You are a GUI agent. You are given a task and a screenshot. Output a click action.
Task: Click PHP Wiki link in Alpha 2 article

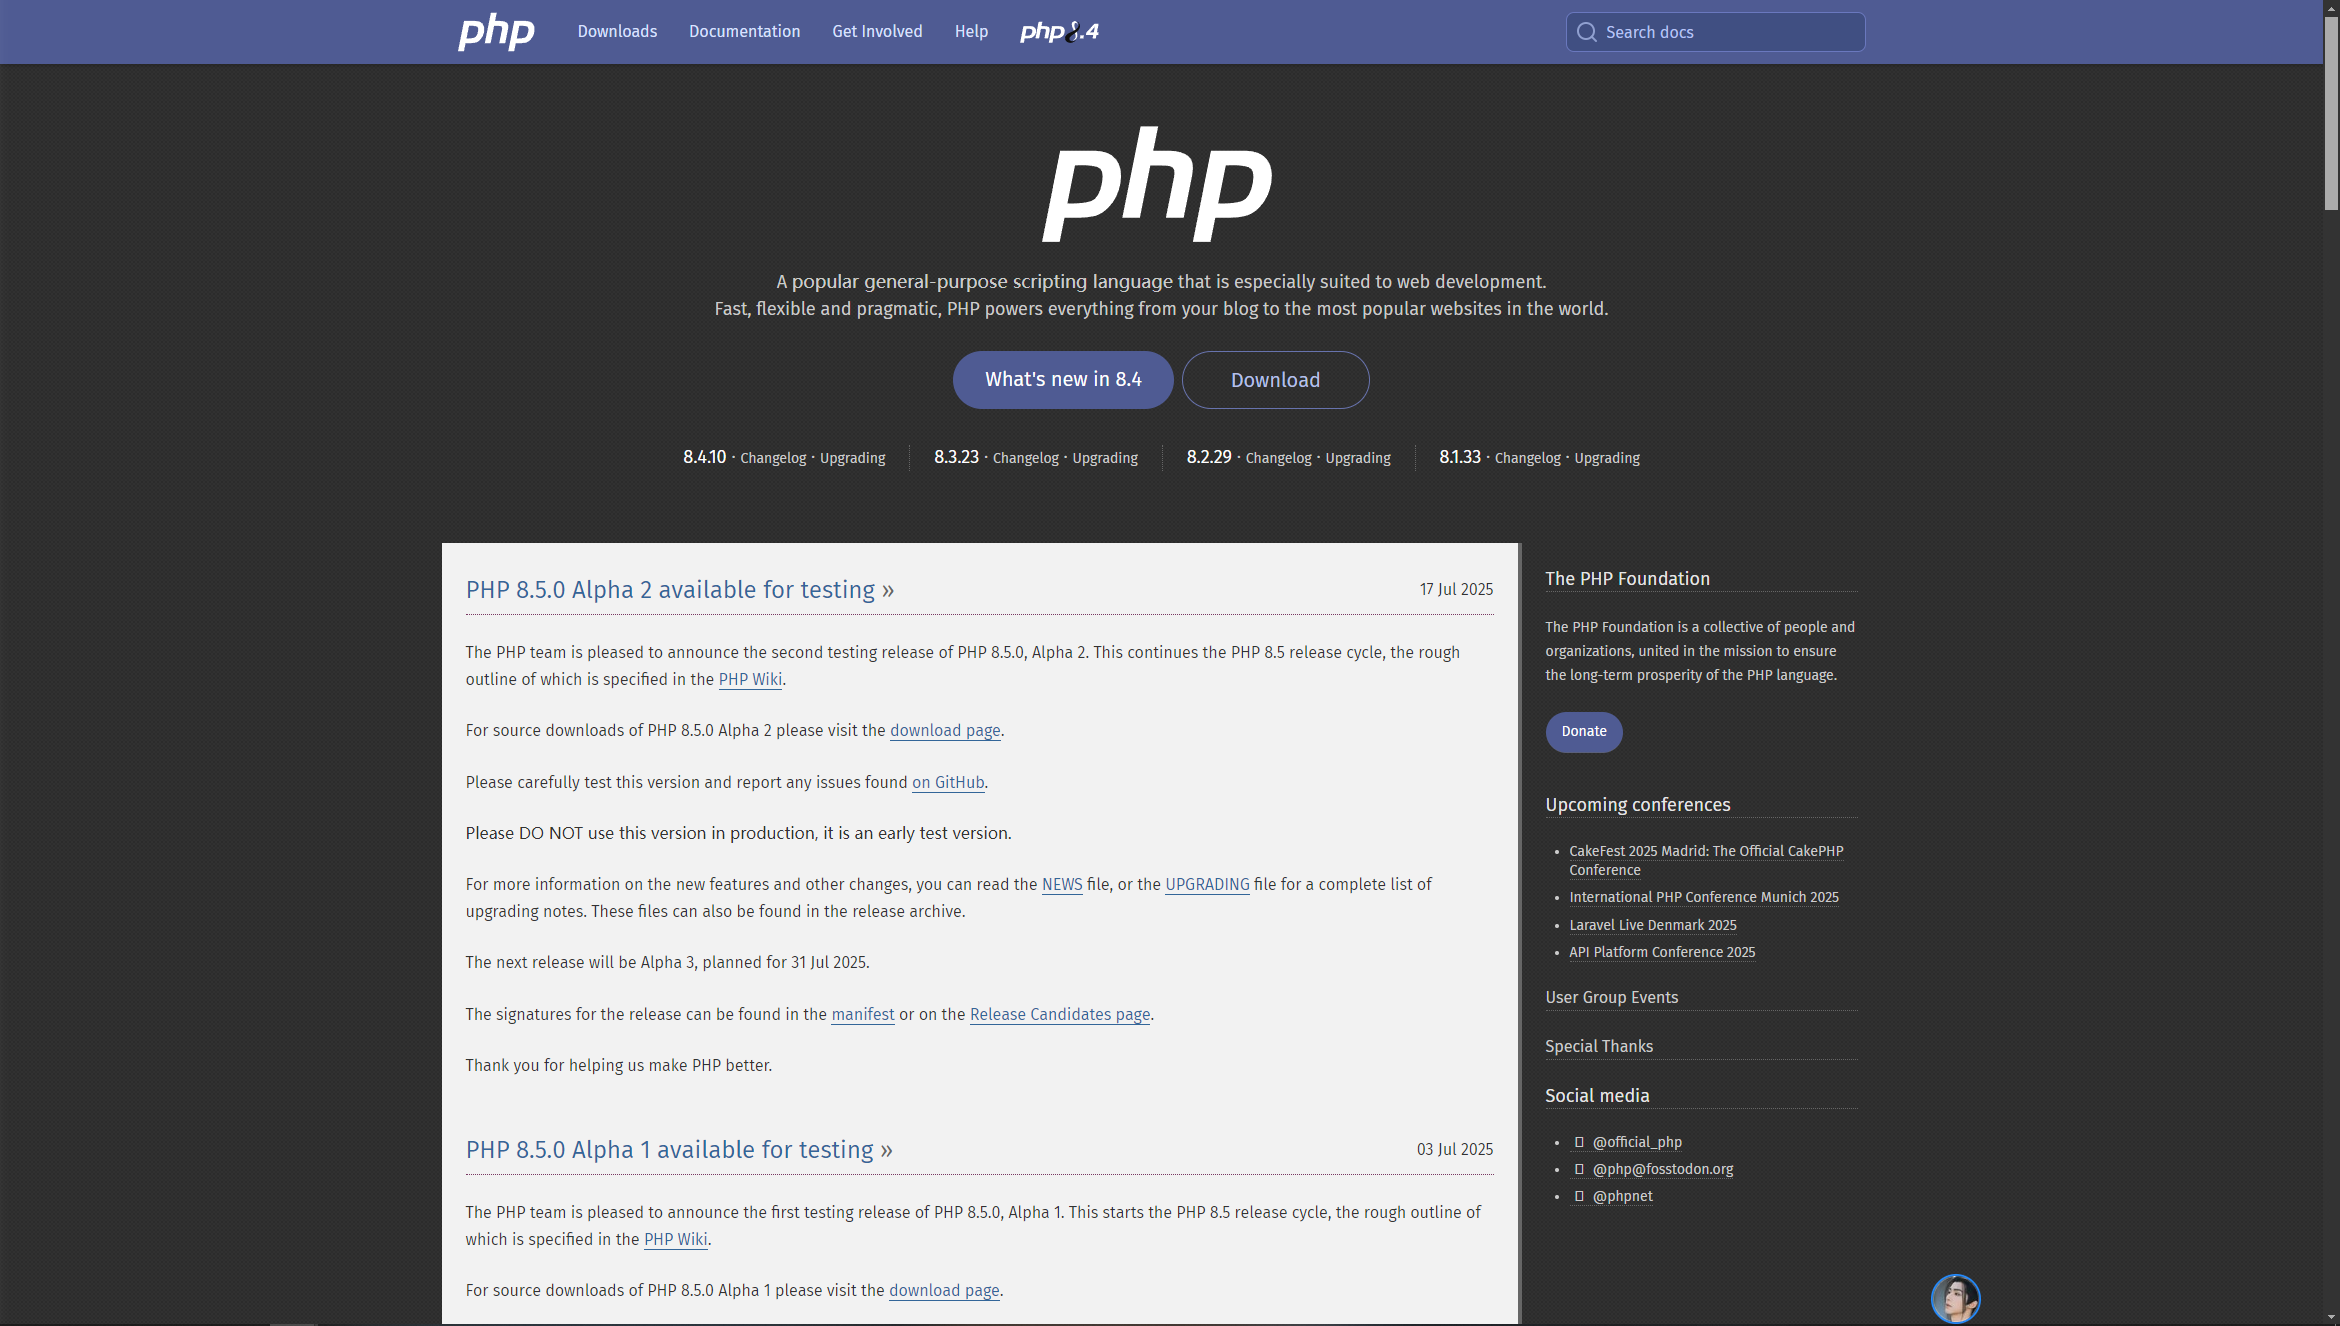point(750,679)
